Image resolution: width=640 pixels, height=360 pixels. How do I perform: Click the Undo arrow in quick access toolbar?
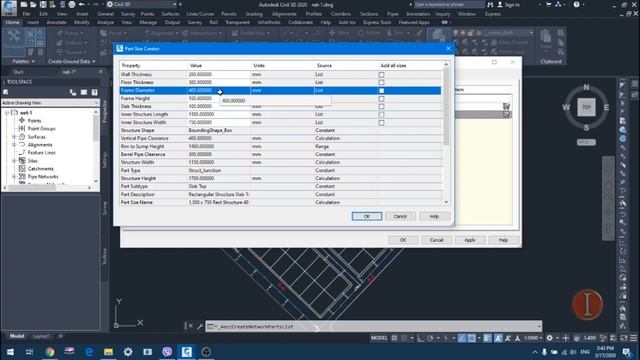pyautogui.click(x=81, y=4)
